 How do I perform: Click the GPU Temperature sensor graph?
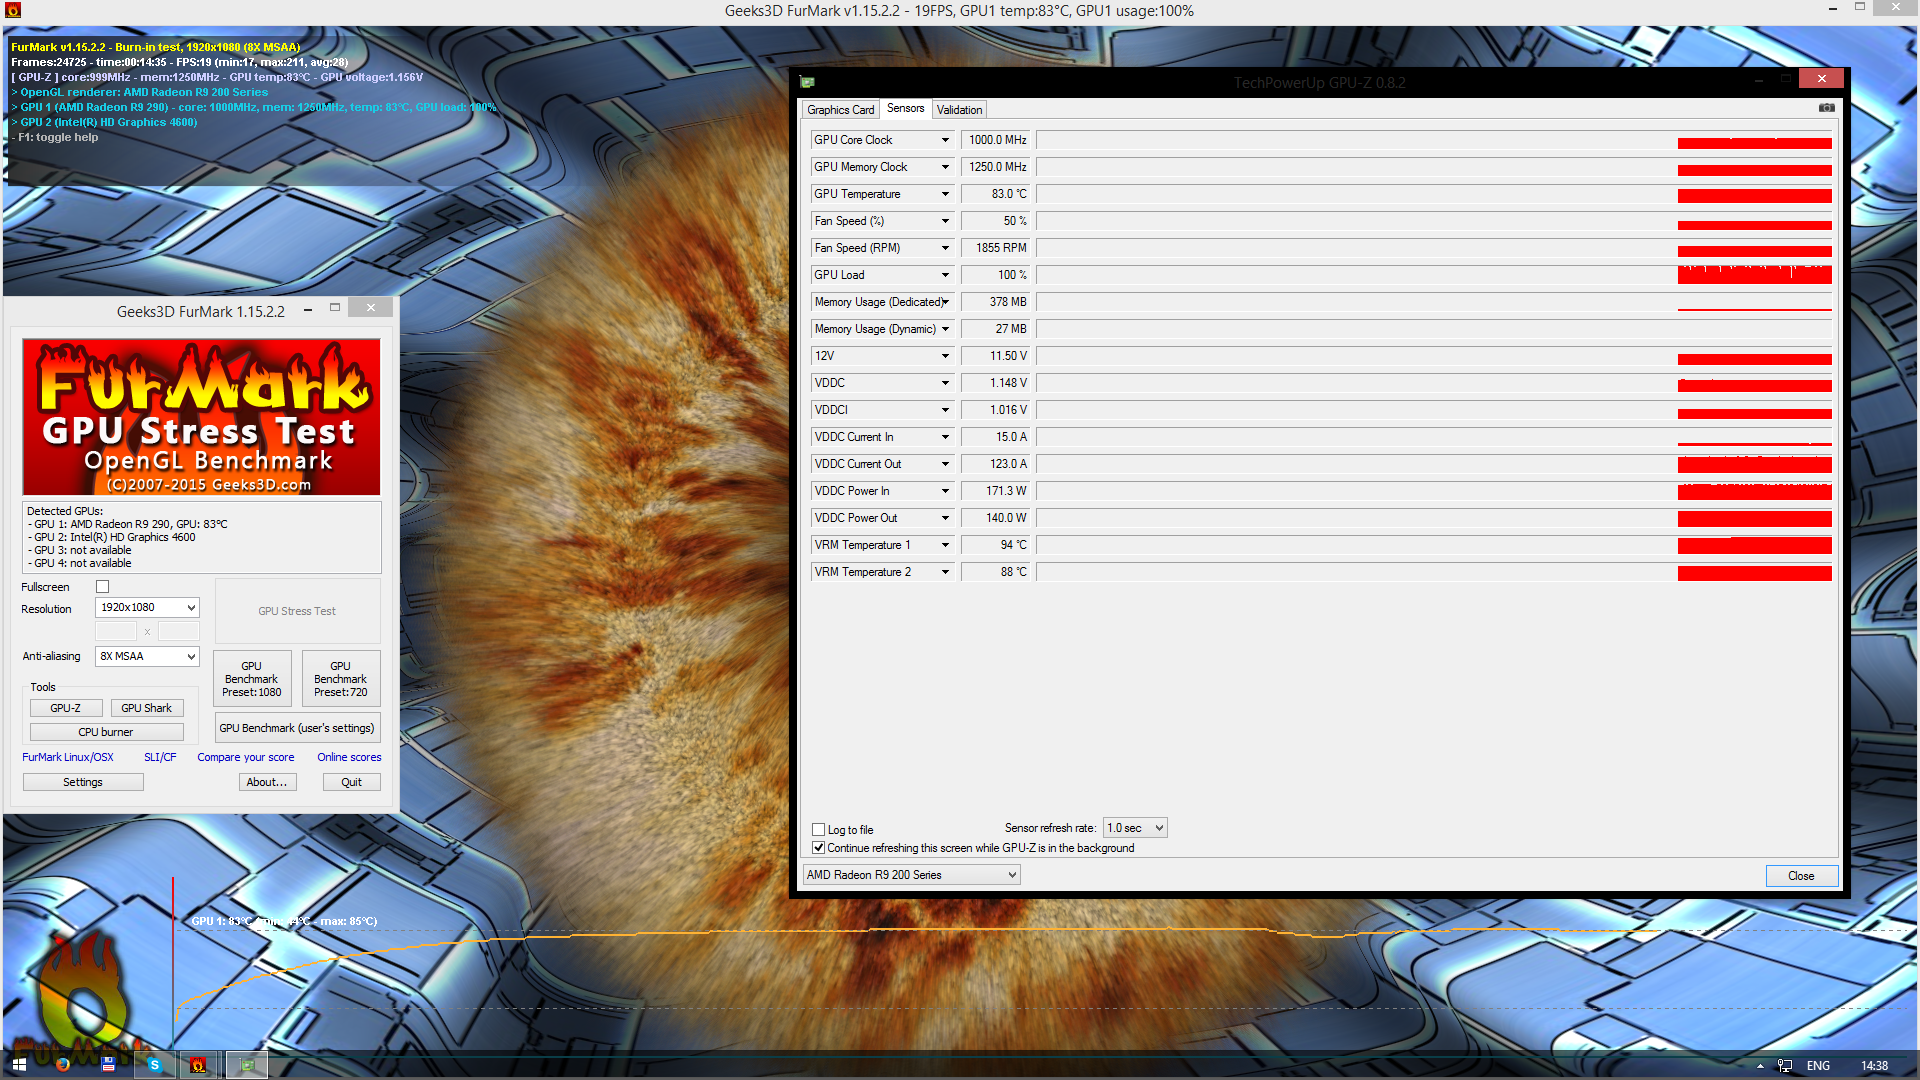tap(1435, 194)
